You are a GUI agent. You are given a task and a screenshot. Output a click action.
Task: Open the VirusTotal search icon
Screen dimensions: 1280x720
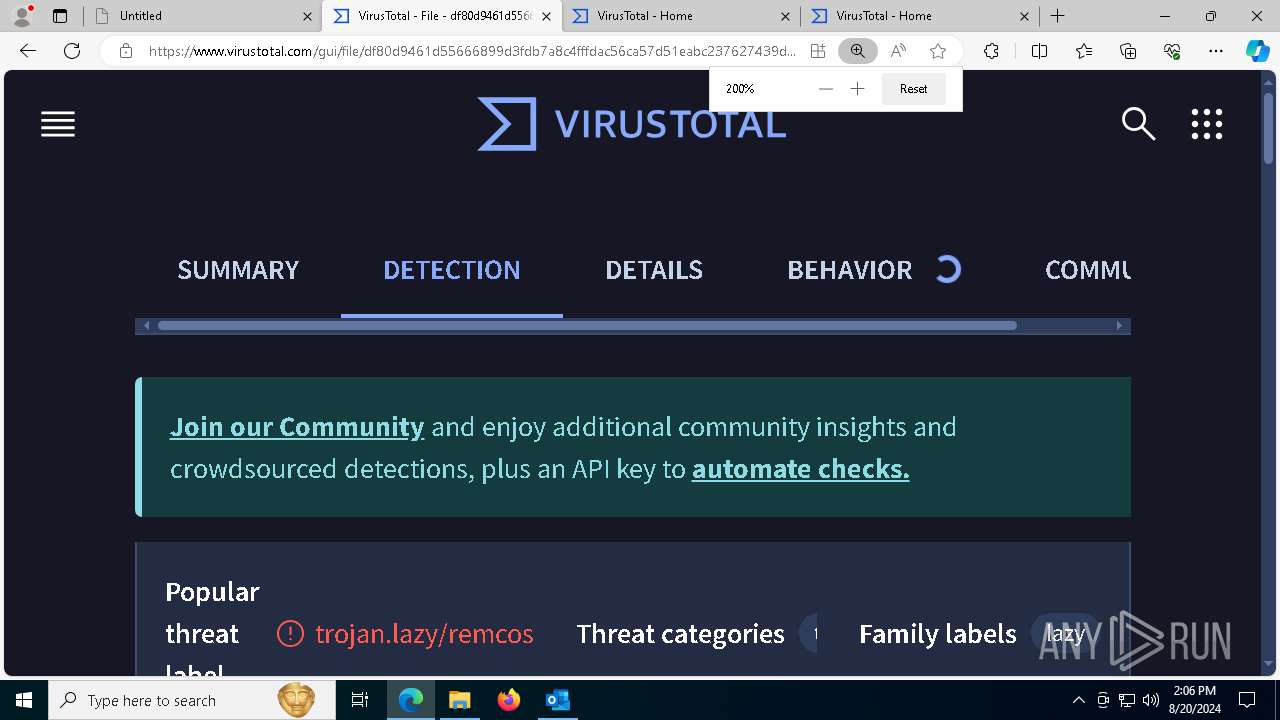(1138, 124)
